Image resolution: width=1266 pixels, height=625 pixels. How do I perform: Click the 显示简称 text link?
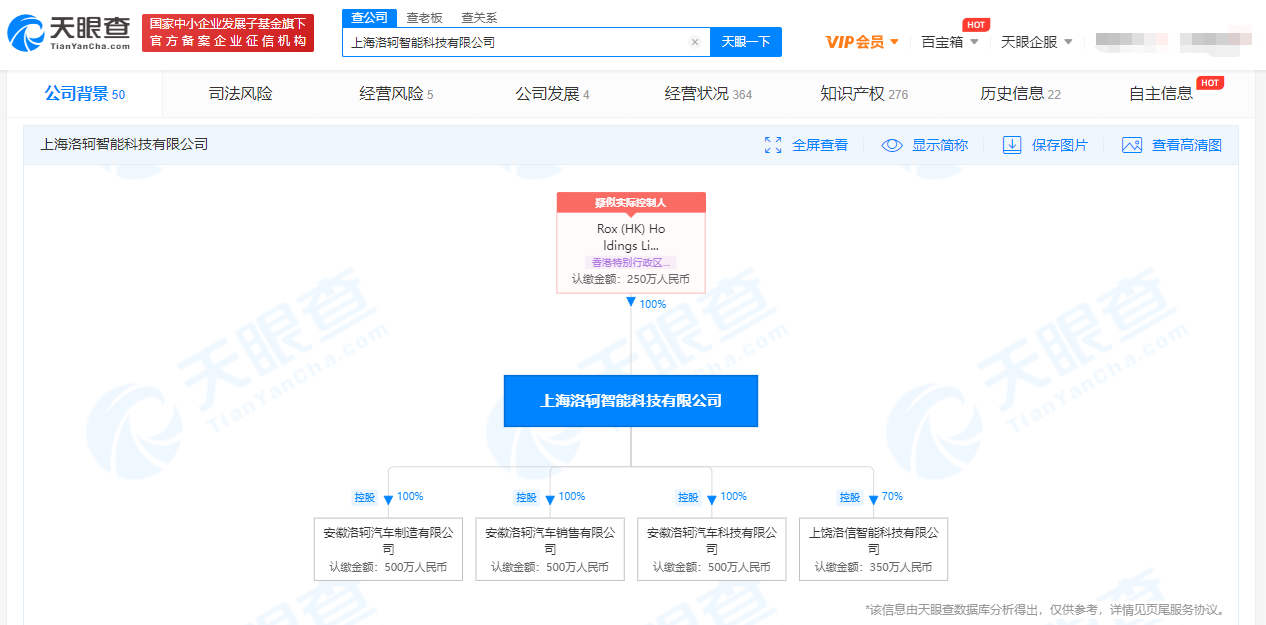click(940, 145)
